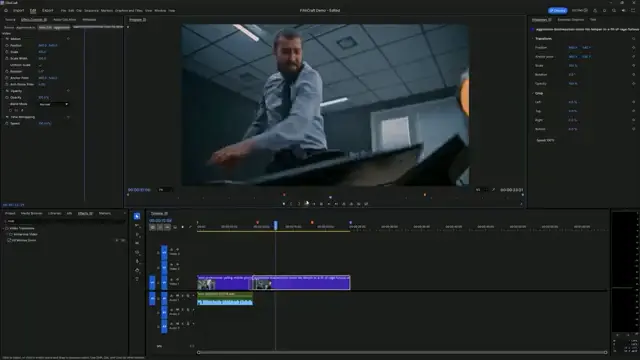The image size is (640, 360).
Task: Select the Slip tool in the toolbox
Action: [x=137, y=252]
